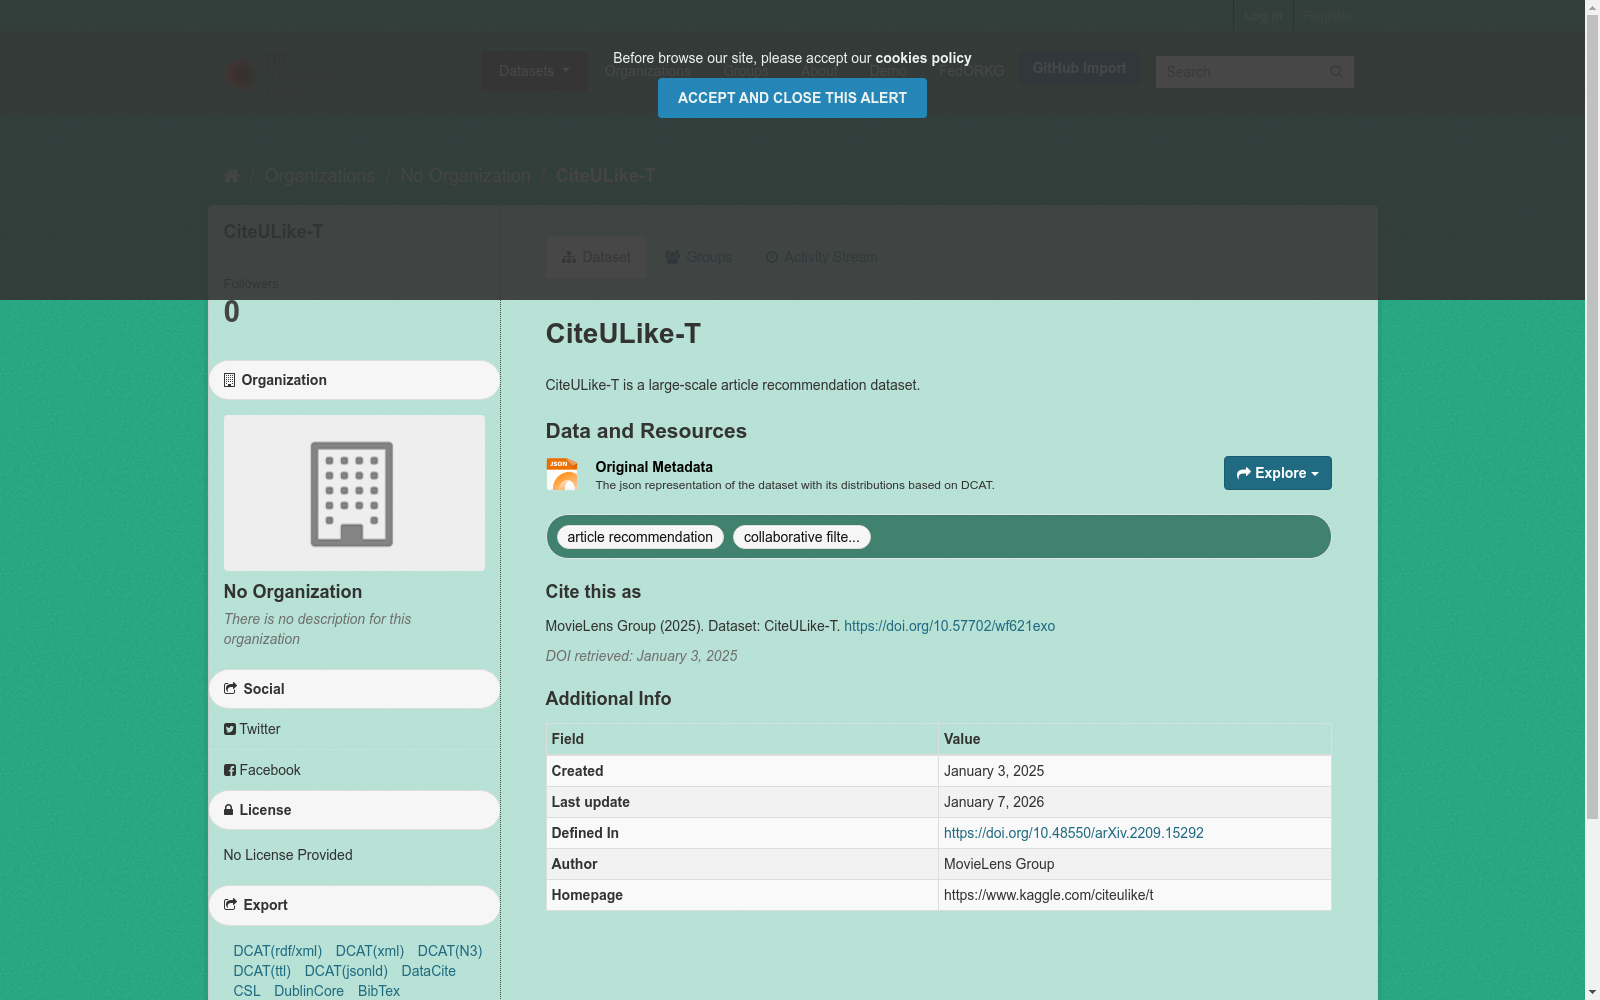Open the DOI 10.57702/wf621exo citation link

(949, 626)
